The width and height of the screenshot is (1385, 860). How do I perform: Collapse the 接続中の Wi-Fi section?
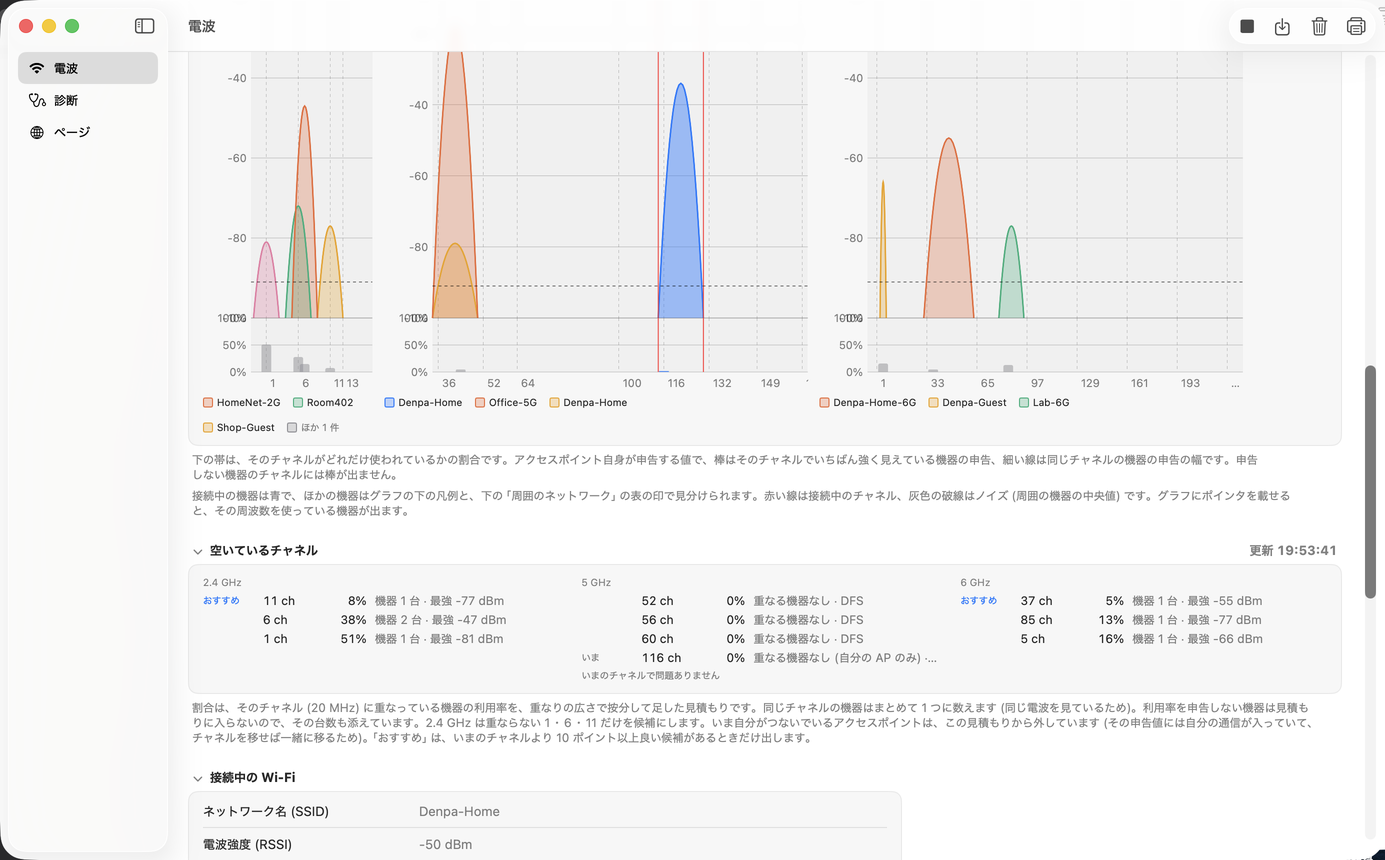(197, 778)
